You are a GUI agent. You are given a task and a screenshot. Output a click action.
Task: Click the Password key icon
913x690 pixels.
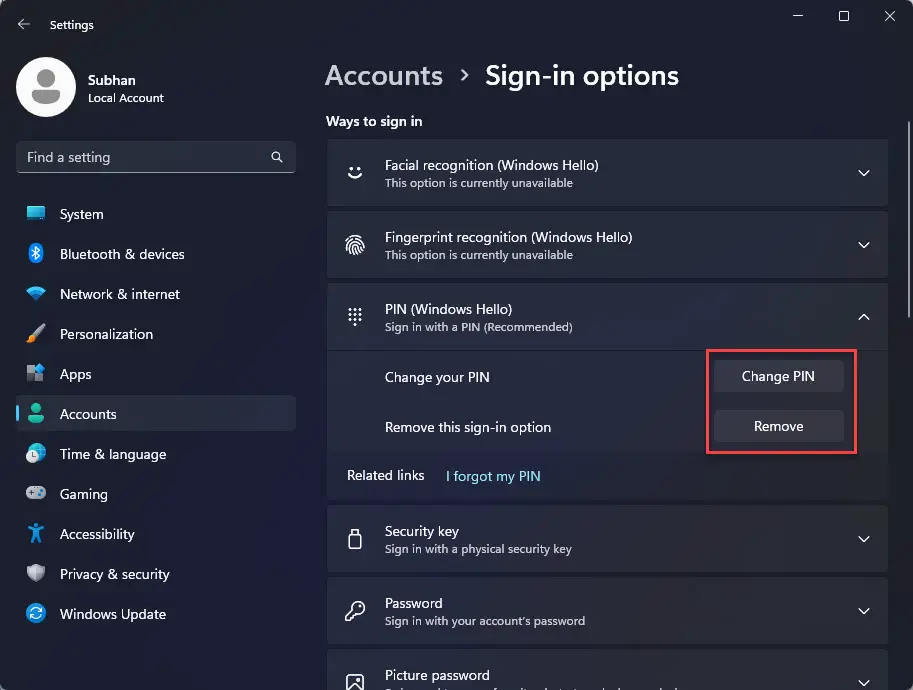click(355, 611)
